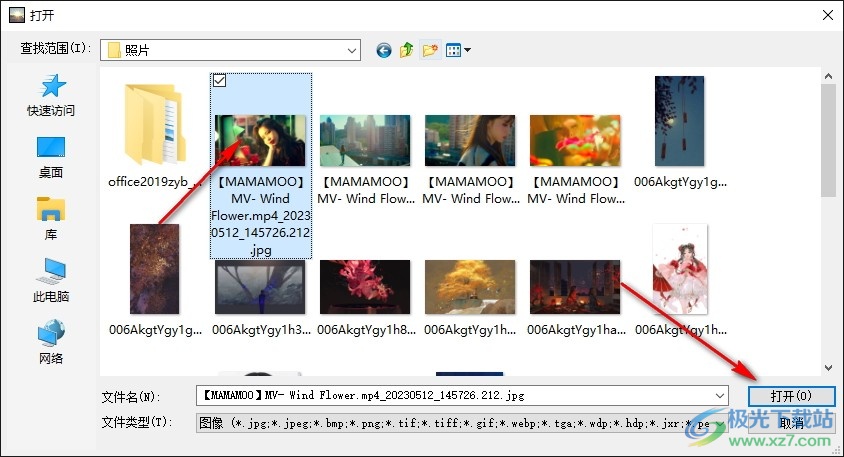The height and width of the screenshot is (457, 844).
Task: Select the dark sparkle portrait thumbnail
Action: click(x=154, y=269)
